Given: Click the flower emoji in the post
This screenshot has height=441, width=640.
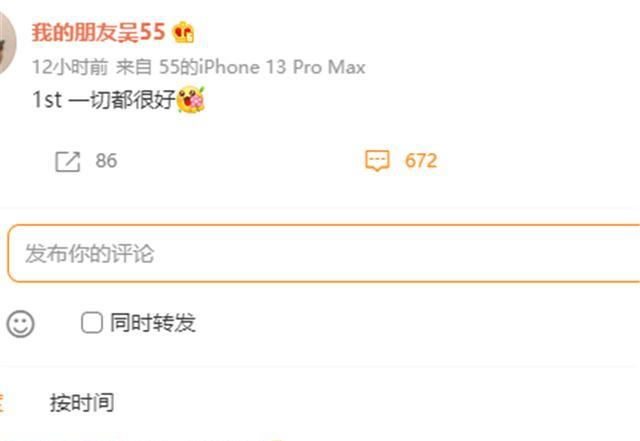Looking at the screenshot, I should (191, 100).
